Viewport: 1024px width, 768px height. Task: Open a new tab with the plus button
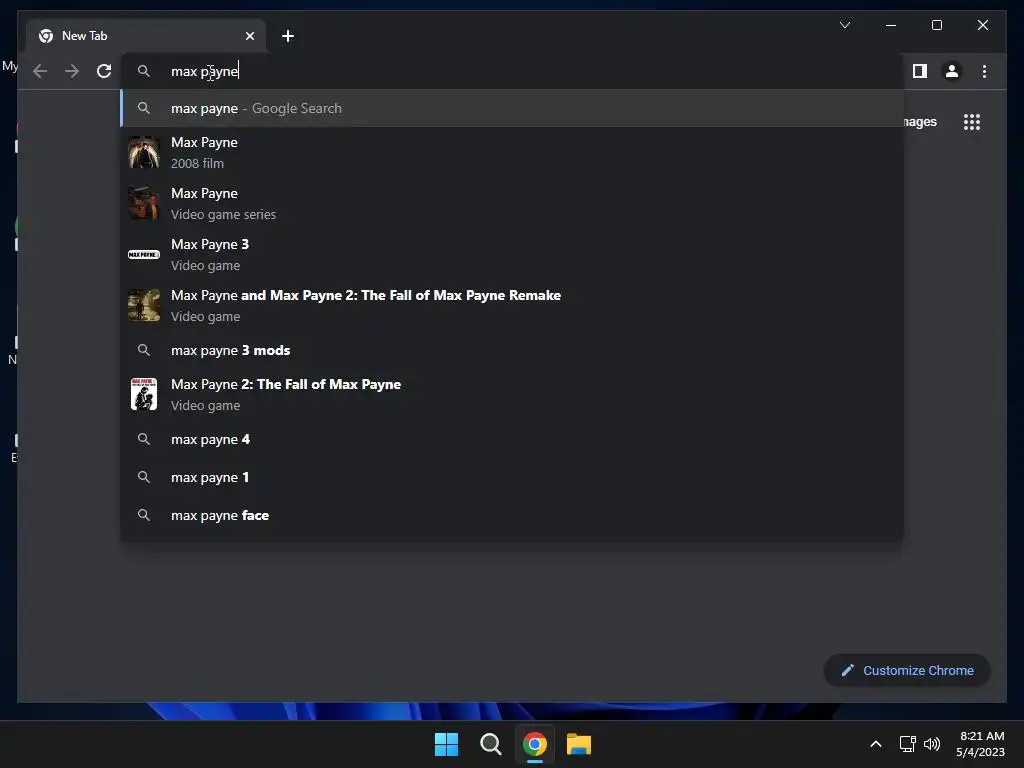(288, 36)
